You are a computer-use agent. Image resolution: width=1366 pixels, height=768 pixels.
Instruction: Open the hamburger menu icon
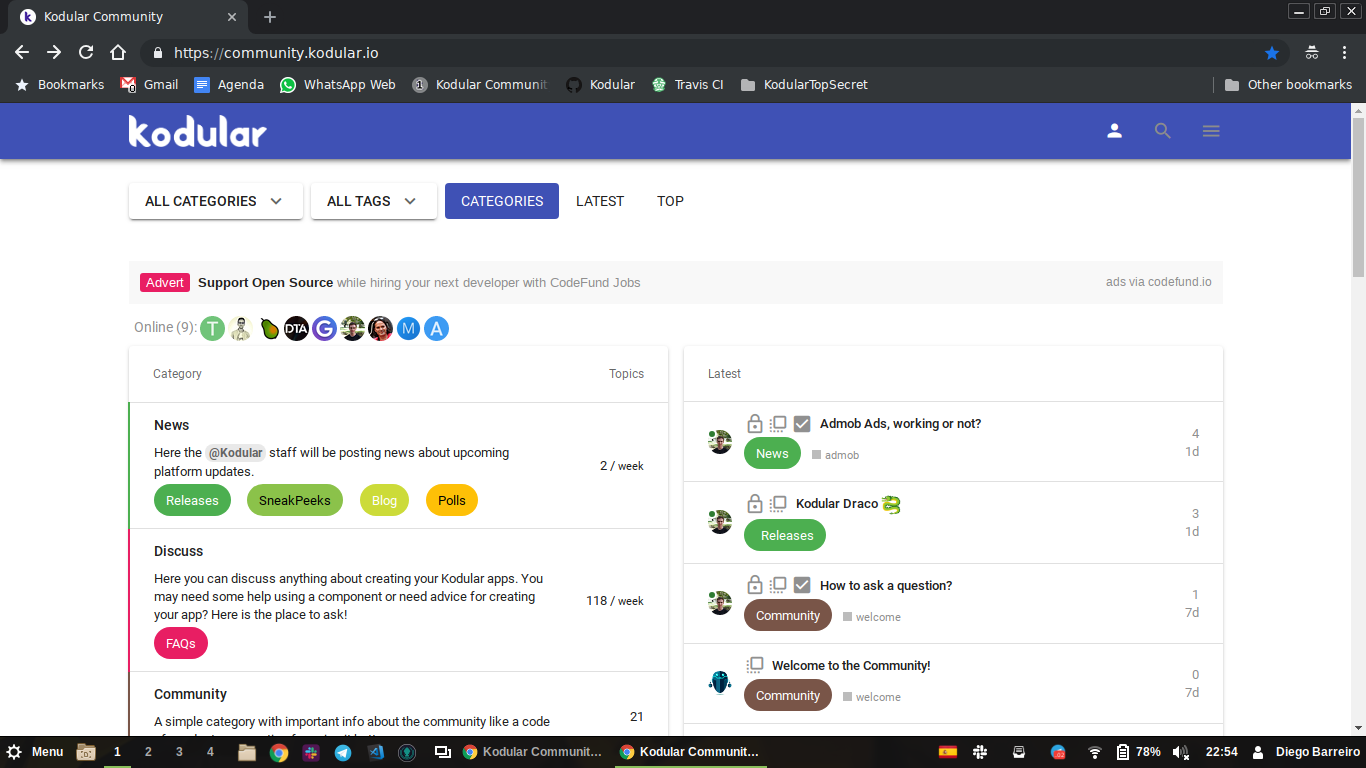coord(1211,131)
